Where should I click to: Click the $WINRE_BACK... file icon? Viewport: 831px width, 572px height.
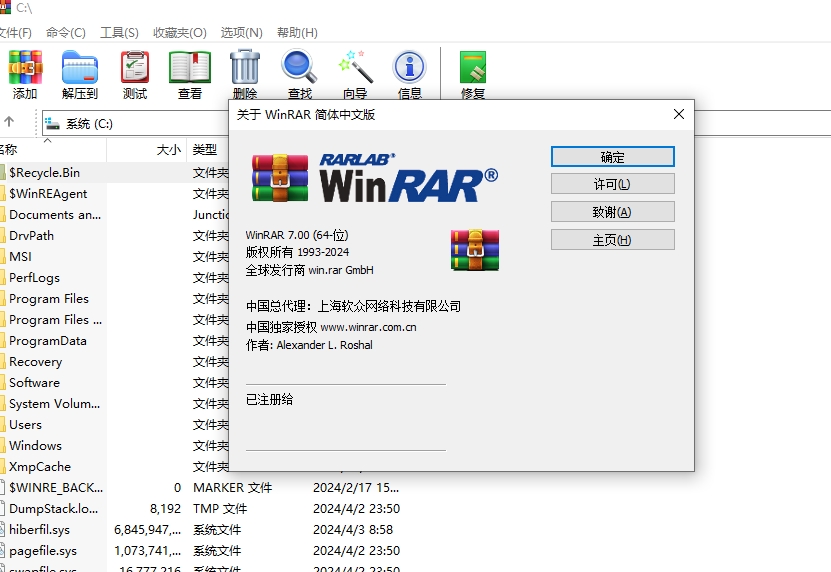point(3,487)
